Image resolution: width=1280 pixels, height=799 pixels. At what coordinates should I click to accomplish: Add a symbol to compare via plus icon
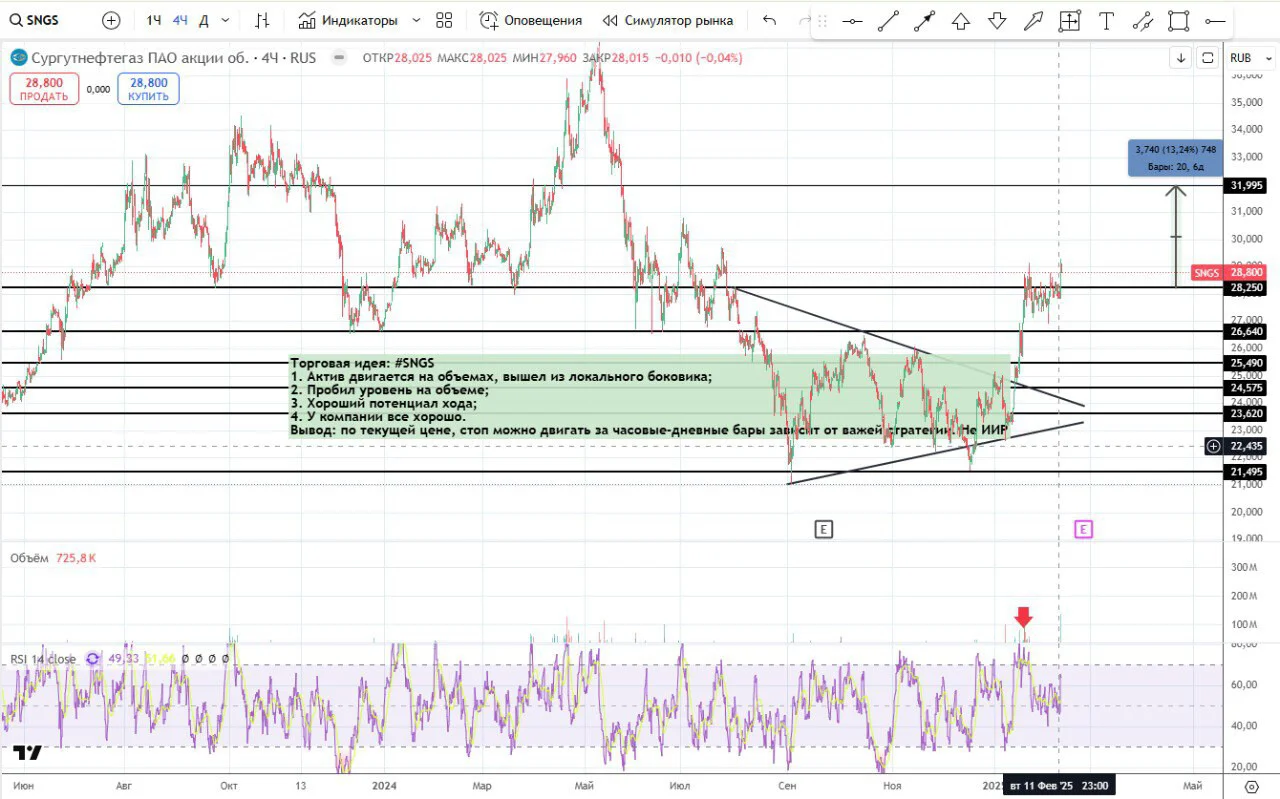click(x=111, y=20)
